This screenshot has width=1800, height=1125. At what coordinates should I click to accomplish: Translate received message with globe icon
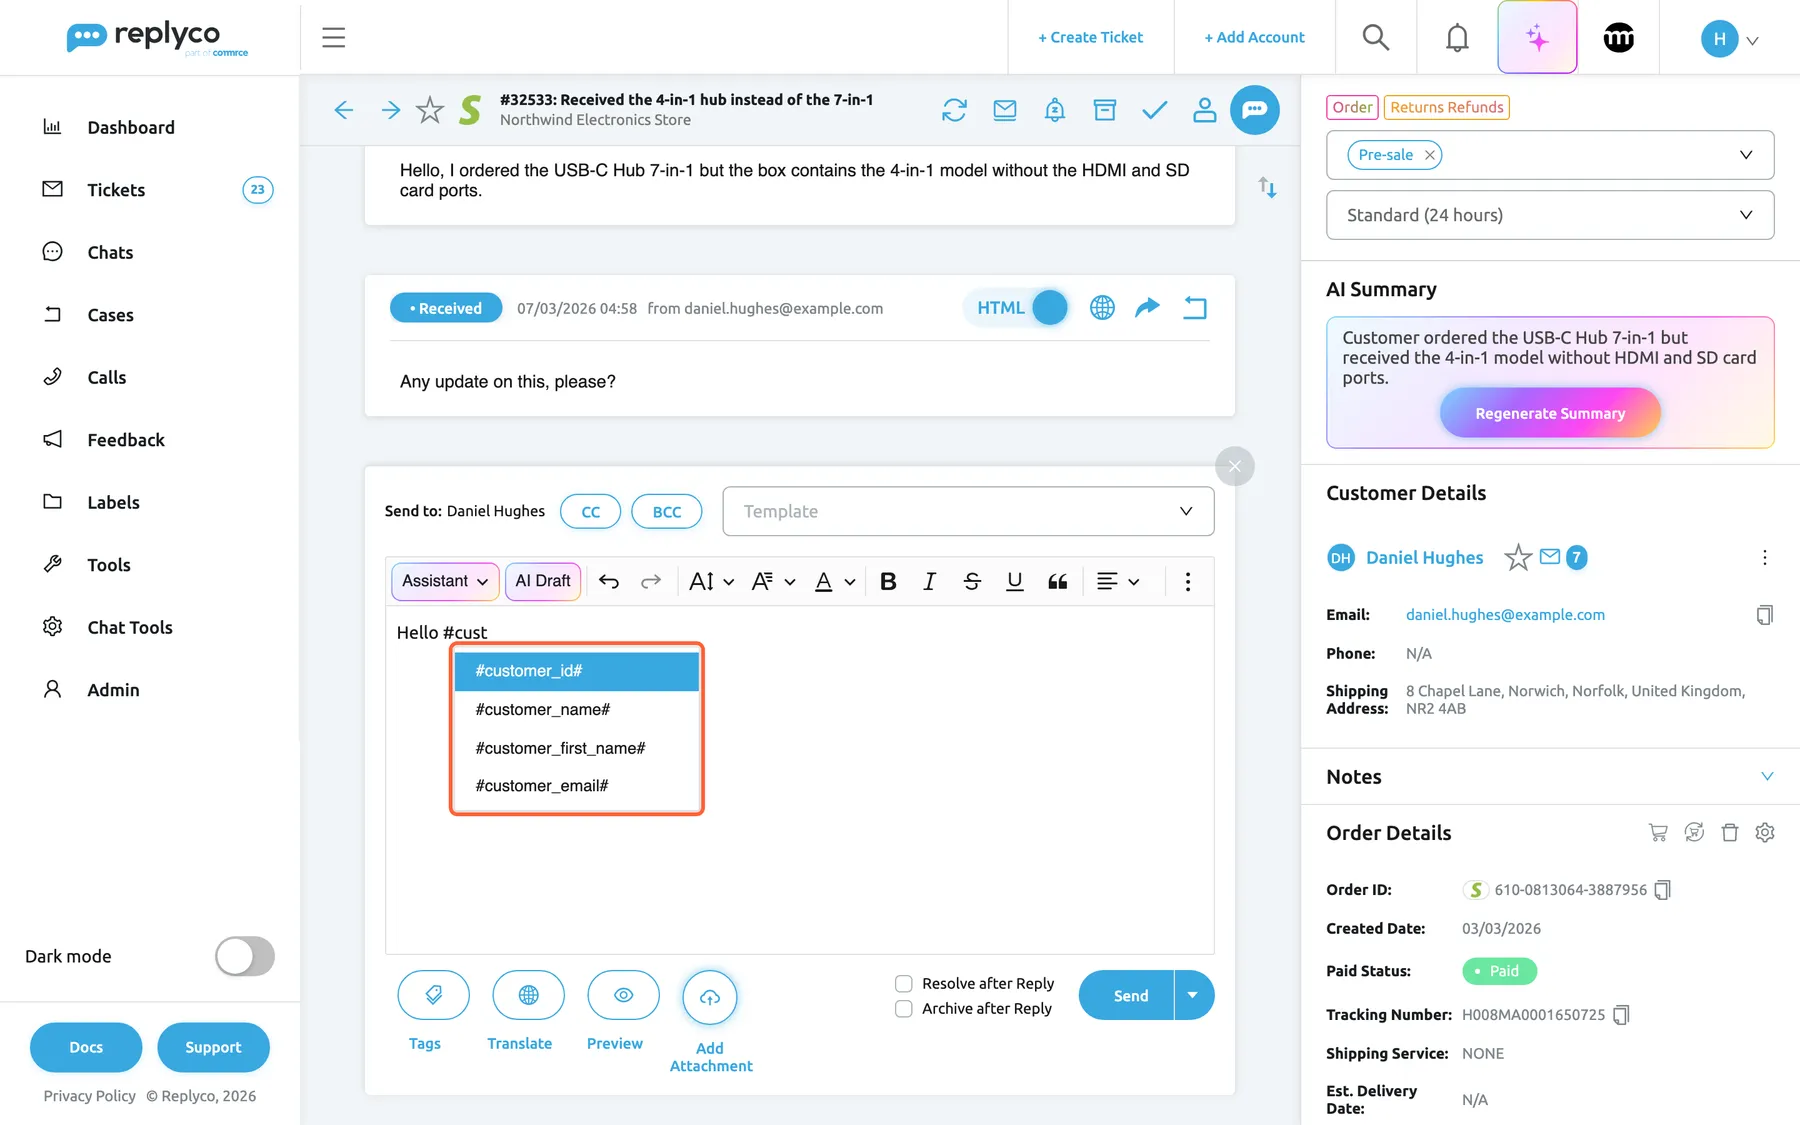[x=1102, y=308]
